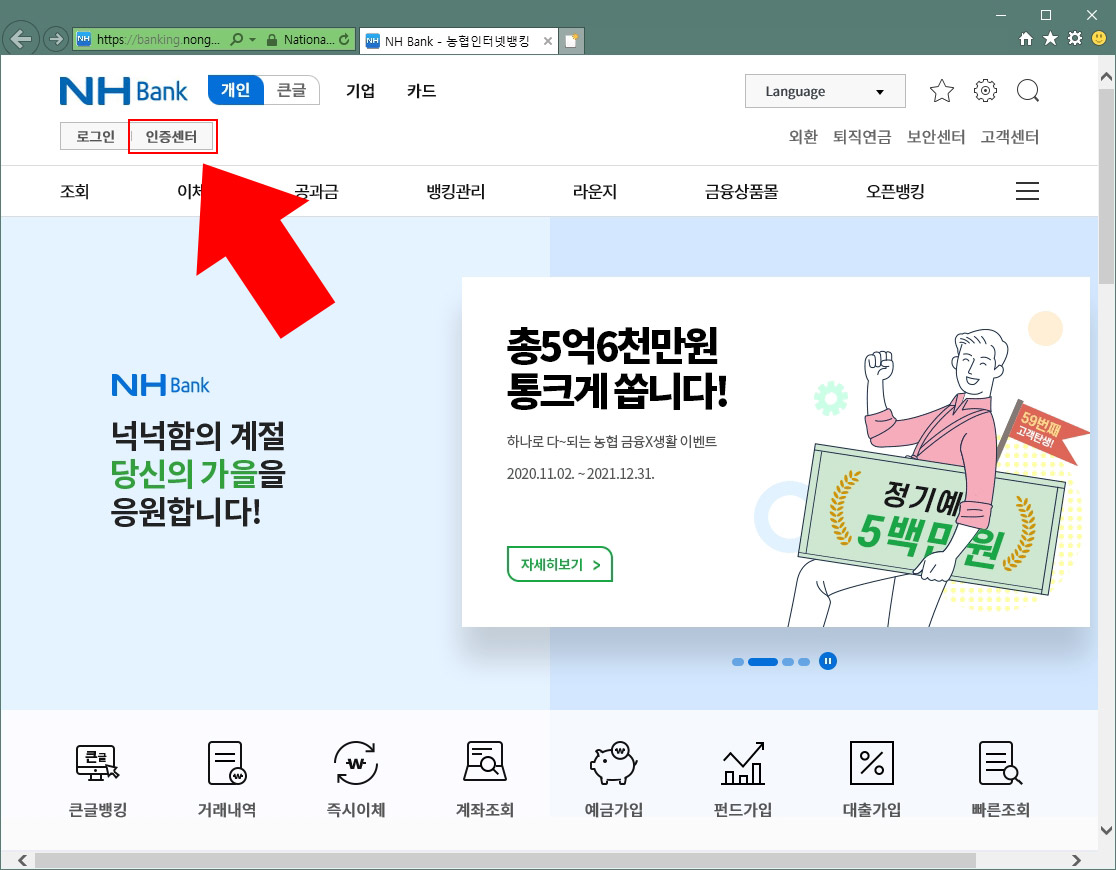Click 자세히보기 on the event banner

[x=559, y=564]
